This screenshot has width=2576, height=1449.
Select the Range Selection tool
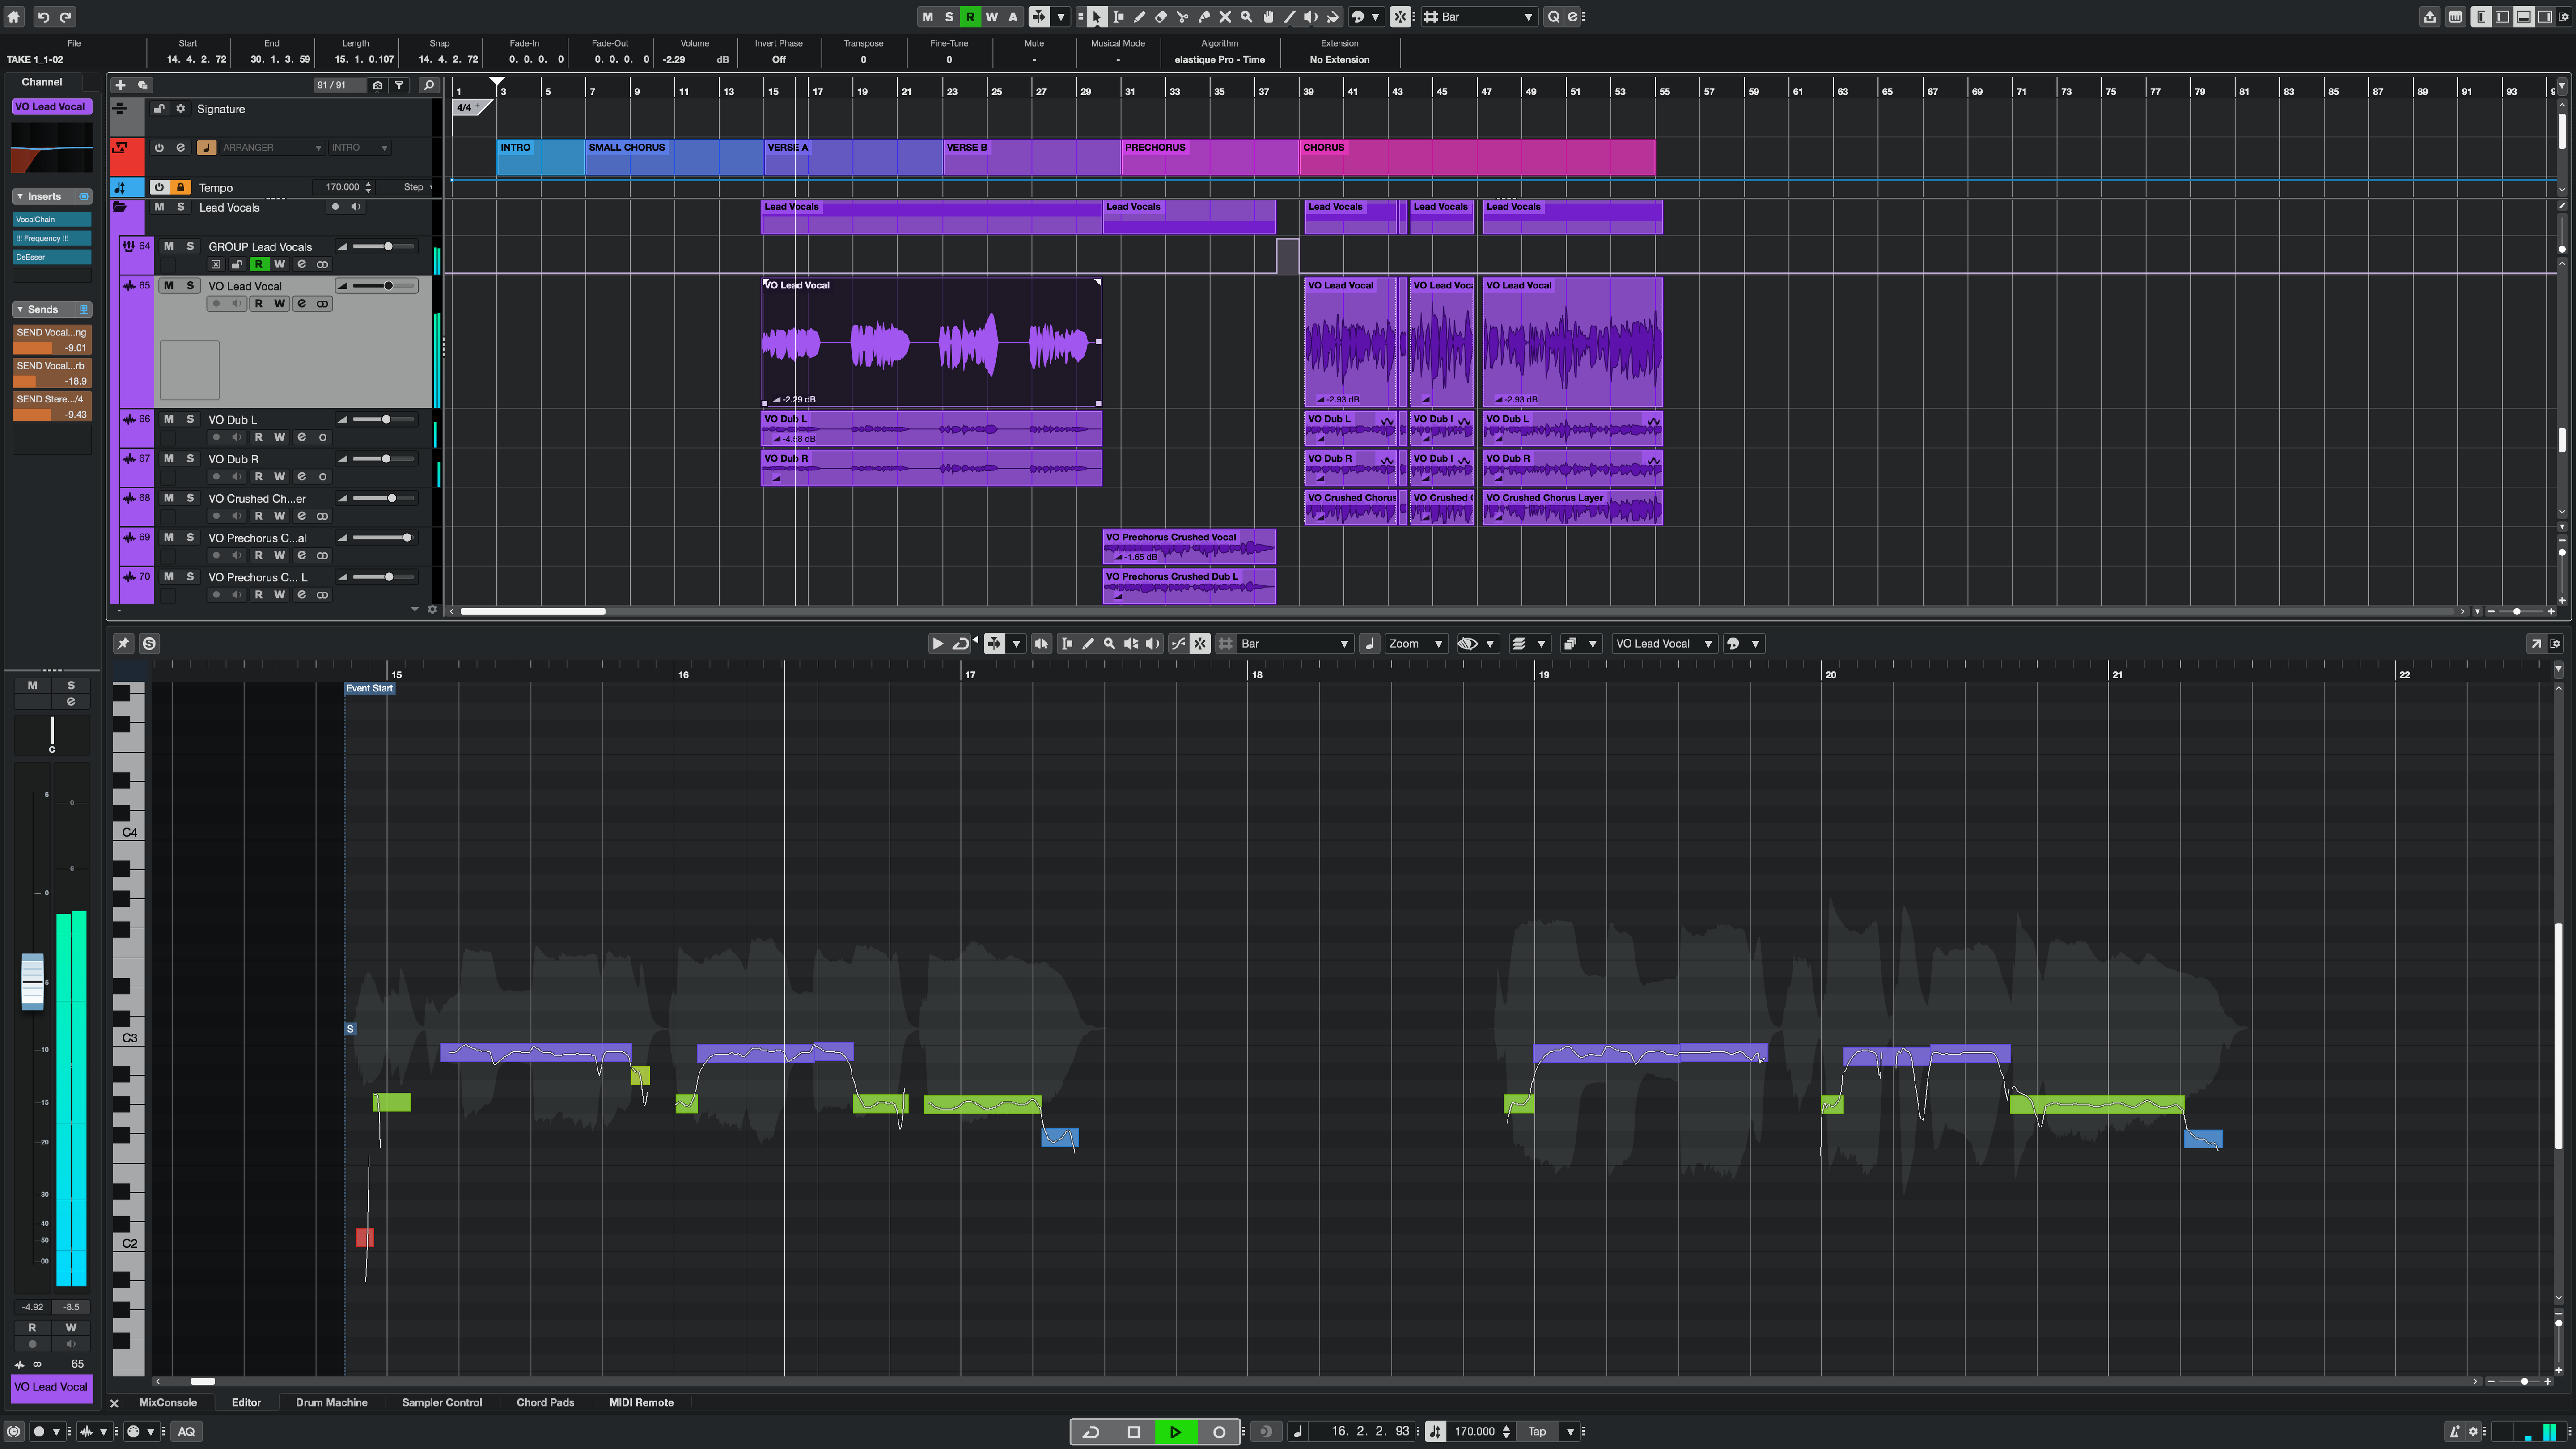1118,17
